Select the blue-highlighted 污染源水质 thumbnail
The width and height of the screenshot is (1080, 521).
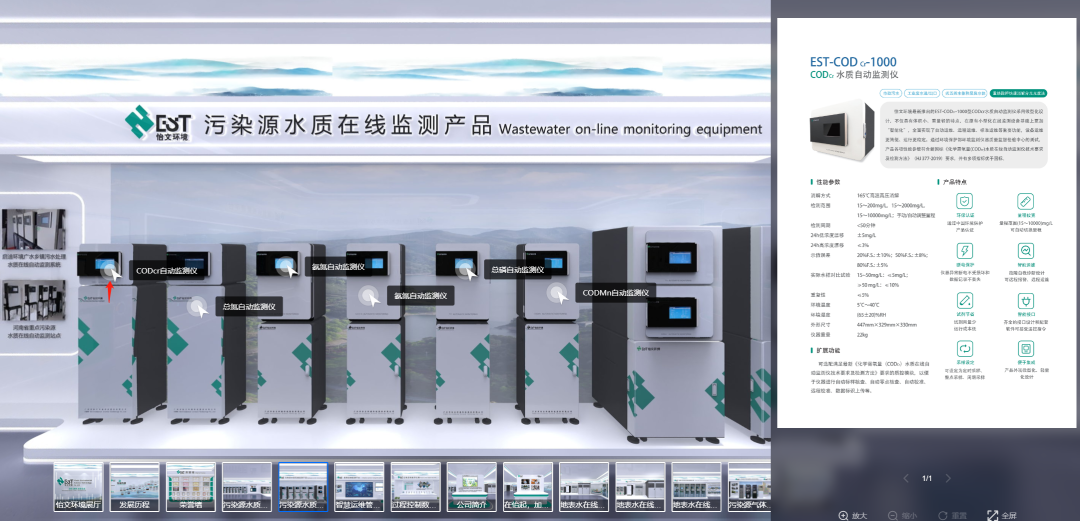303,487
